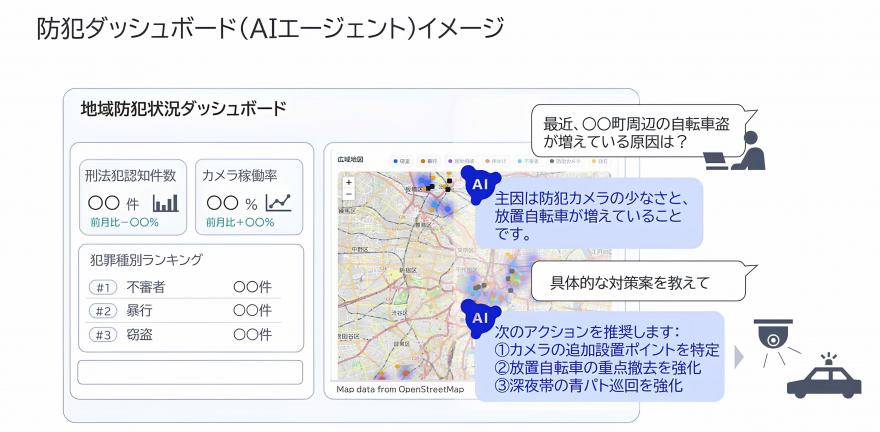Click the 広域地図 map title
The image size is (880, 432).
point(350,160)
